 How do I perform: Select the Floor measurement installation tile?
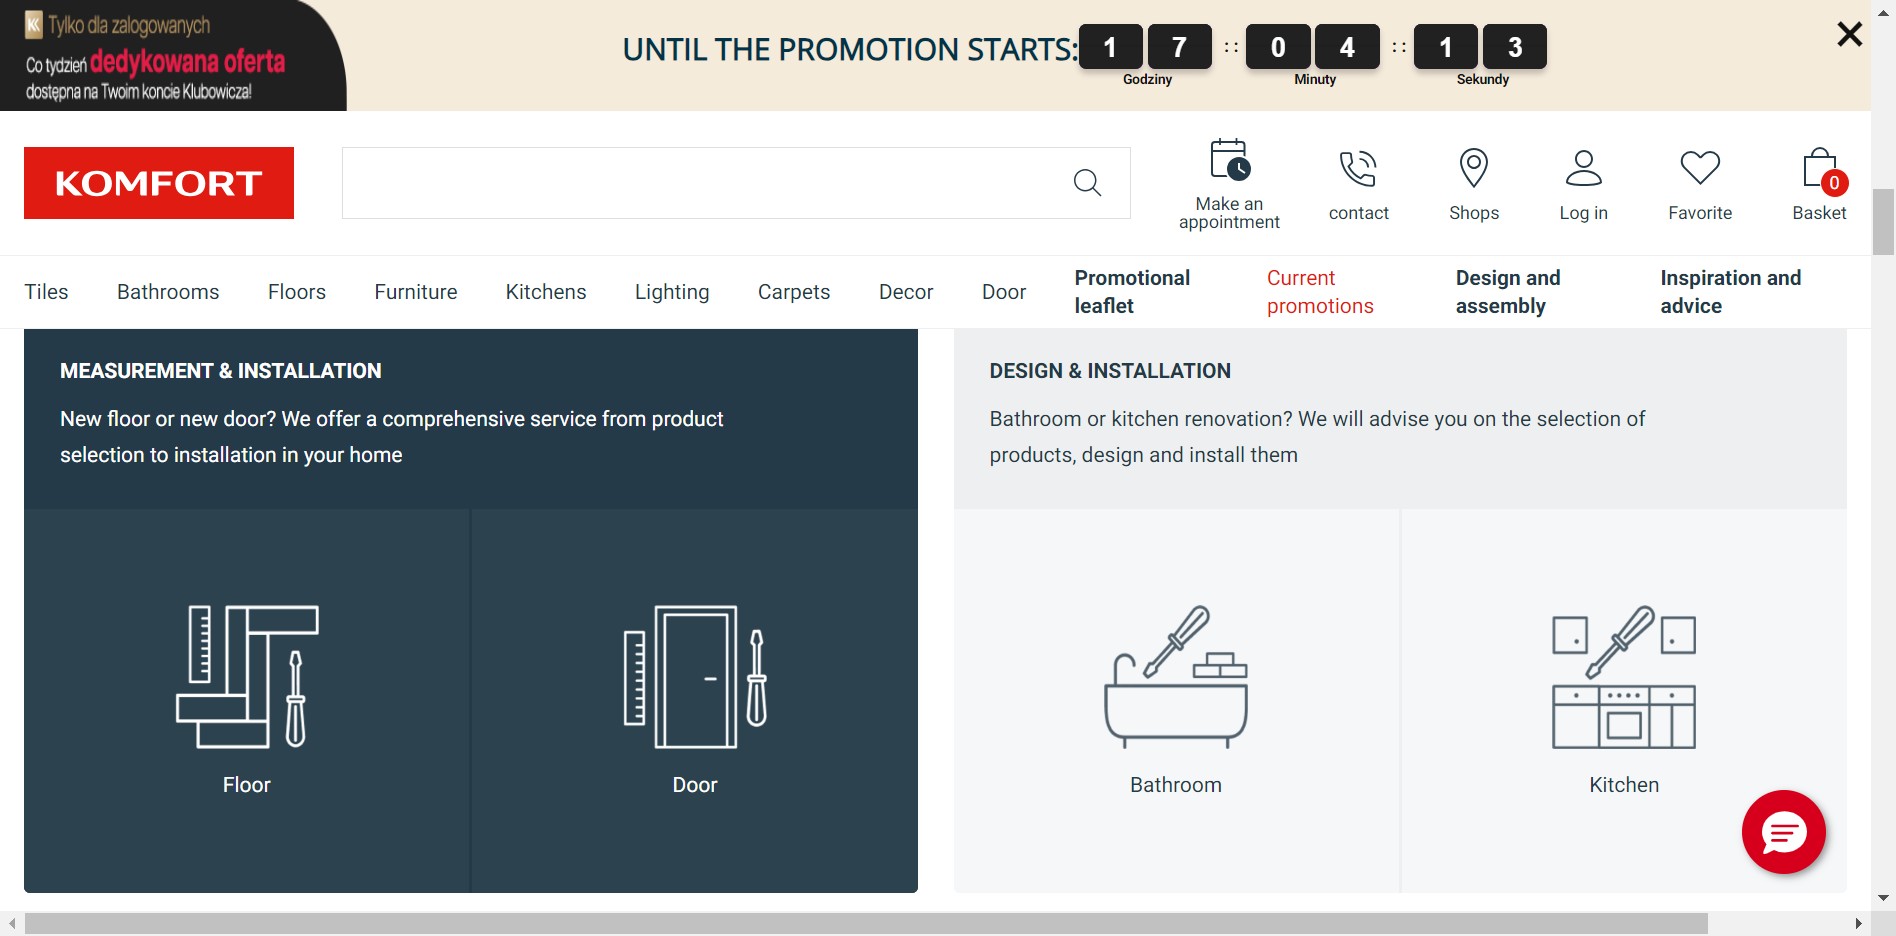pyautogui.click(x=247, y=700)
